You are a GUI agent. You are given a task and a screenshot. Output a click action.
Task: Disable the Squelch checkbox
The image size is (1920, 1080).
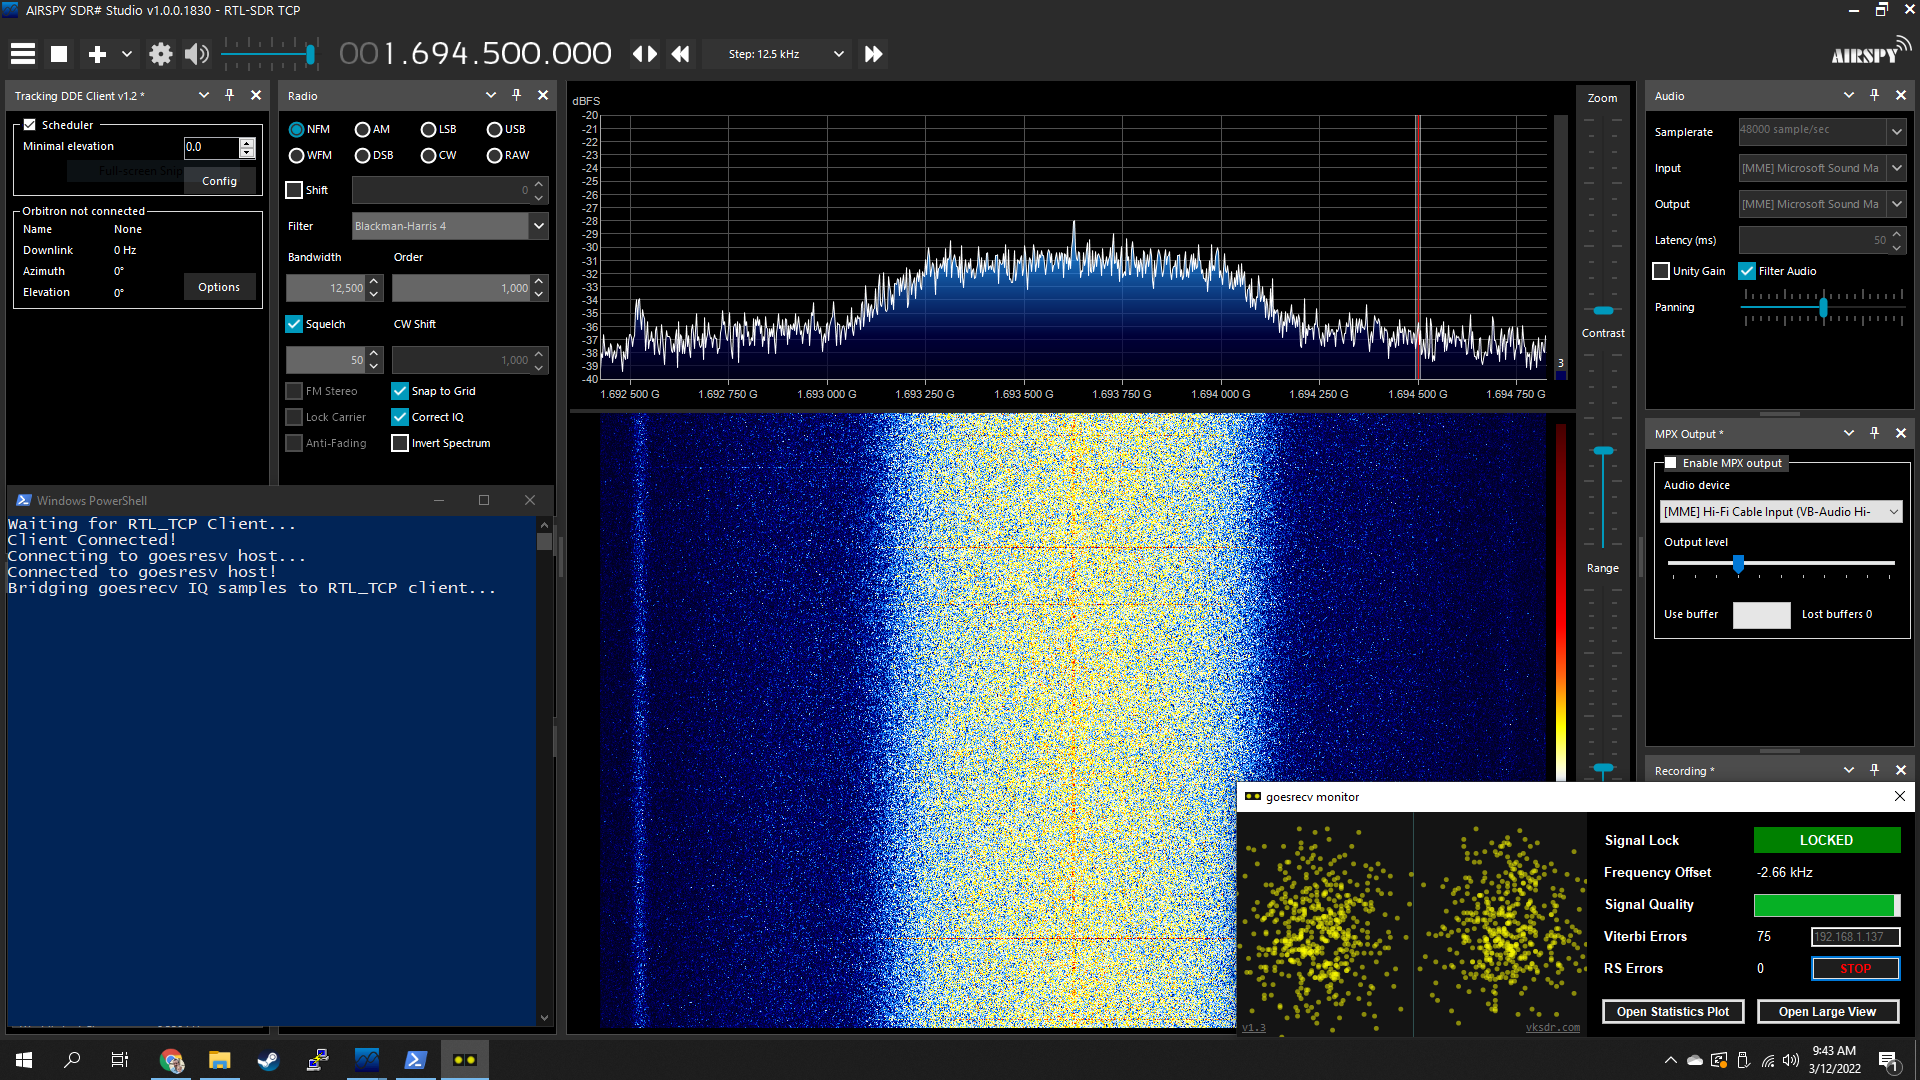(294, 324)
